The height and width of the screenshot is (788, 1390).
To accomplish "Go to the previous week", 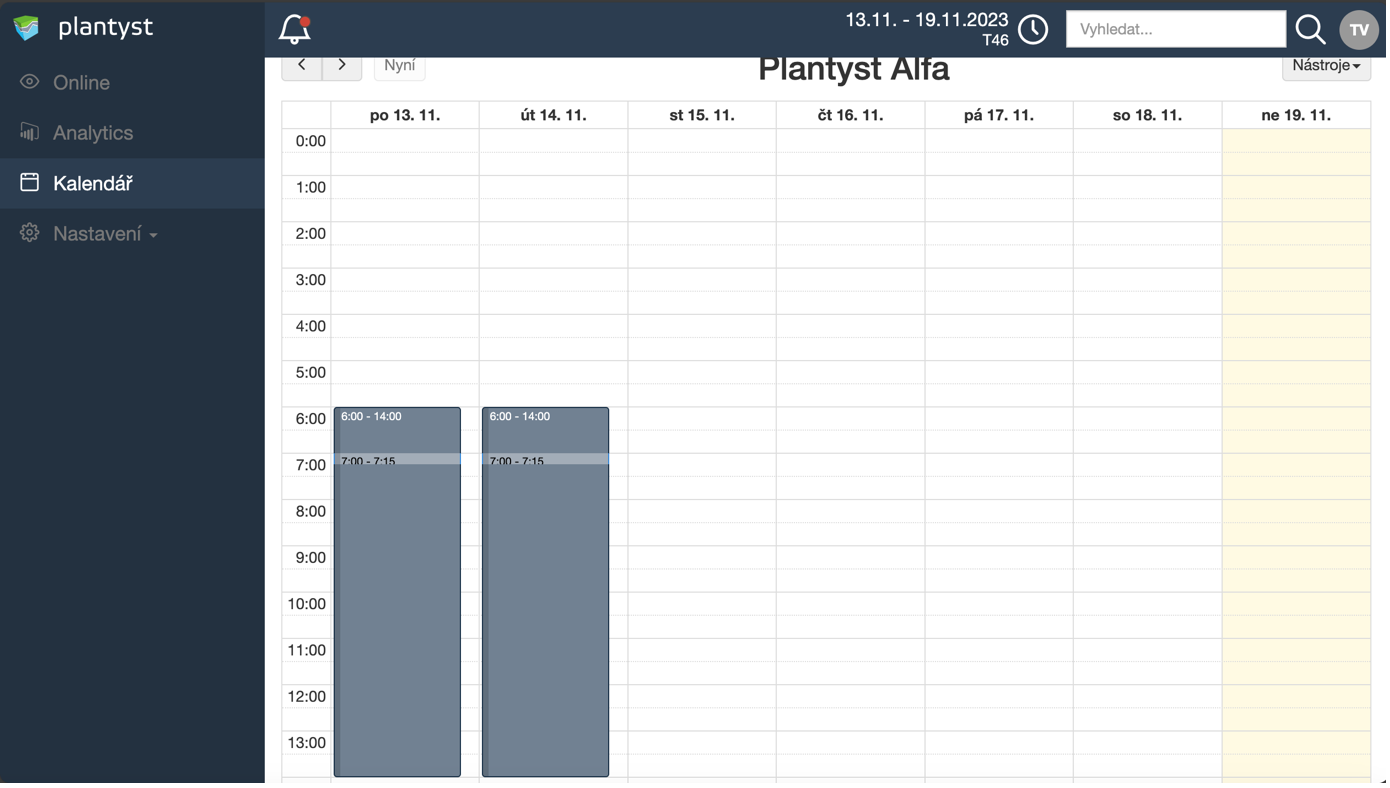I will click(x=302, y=66).
